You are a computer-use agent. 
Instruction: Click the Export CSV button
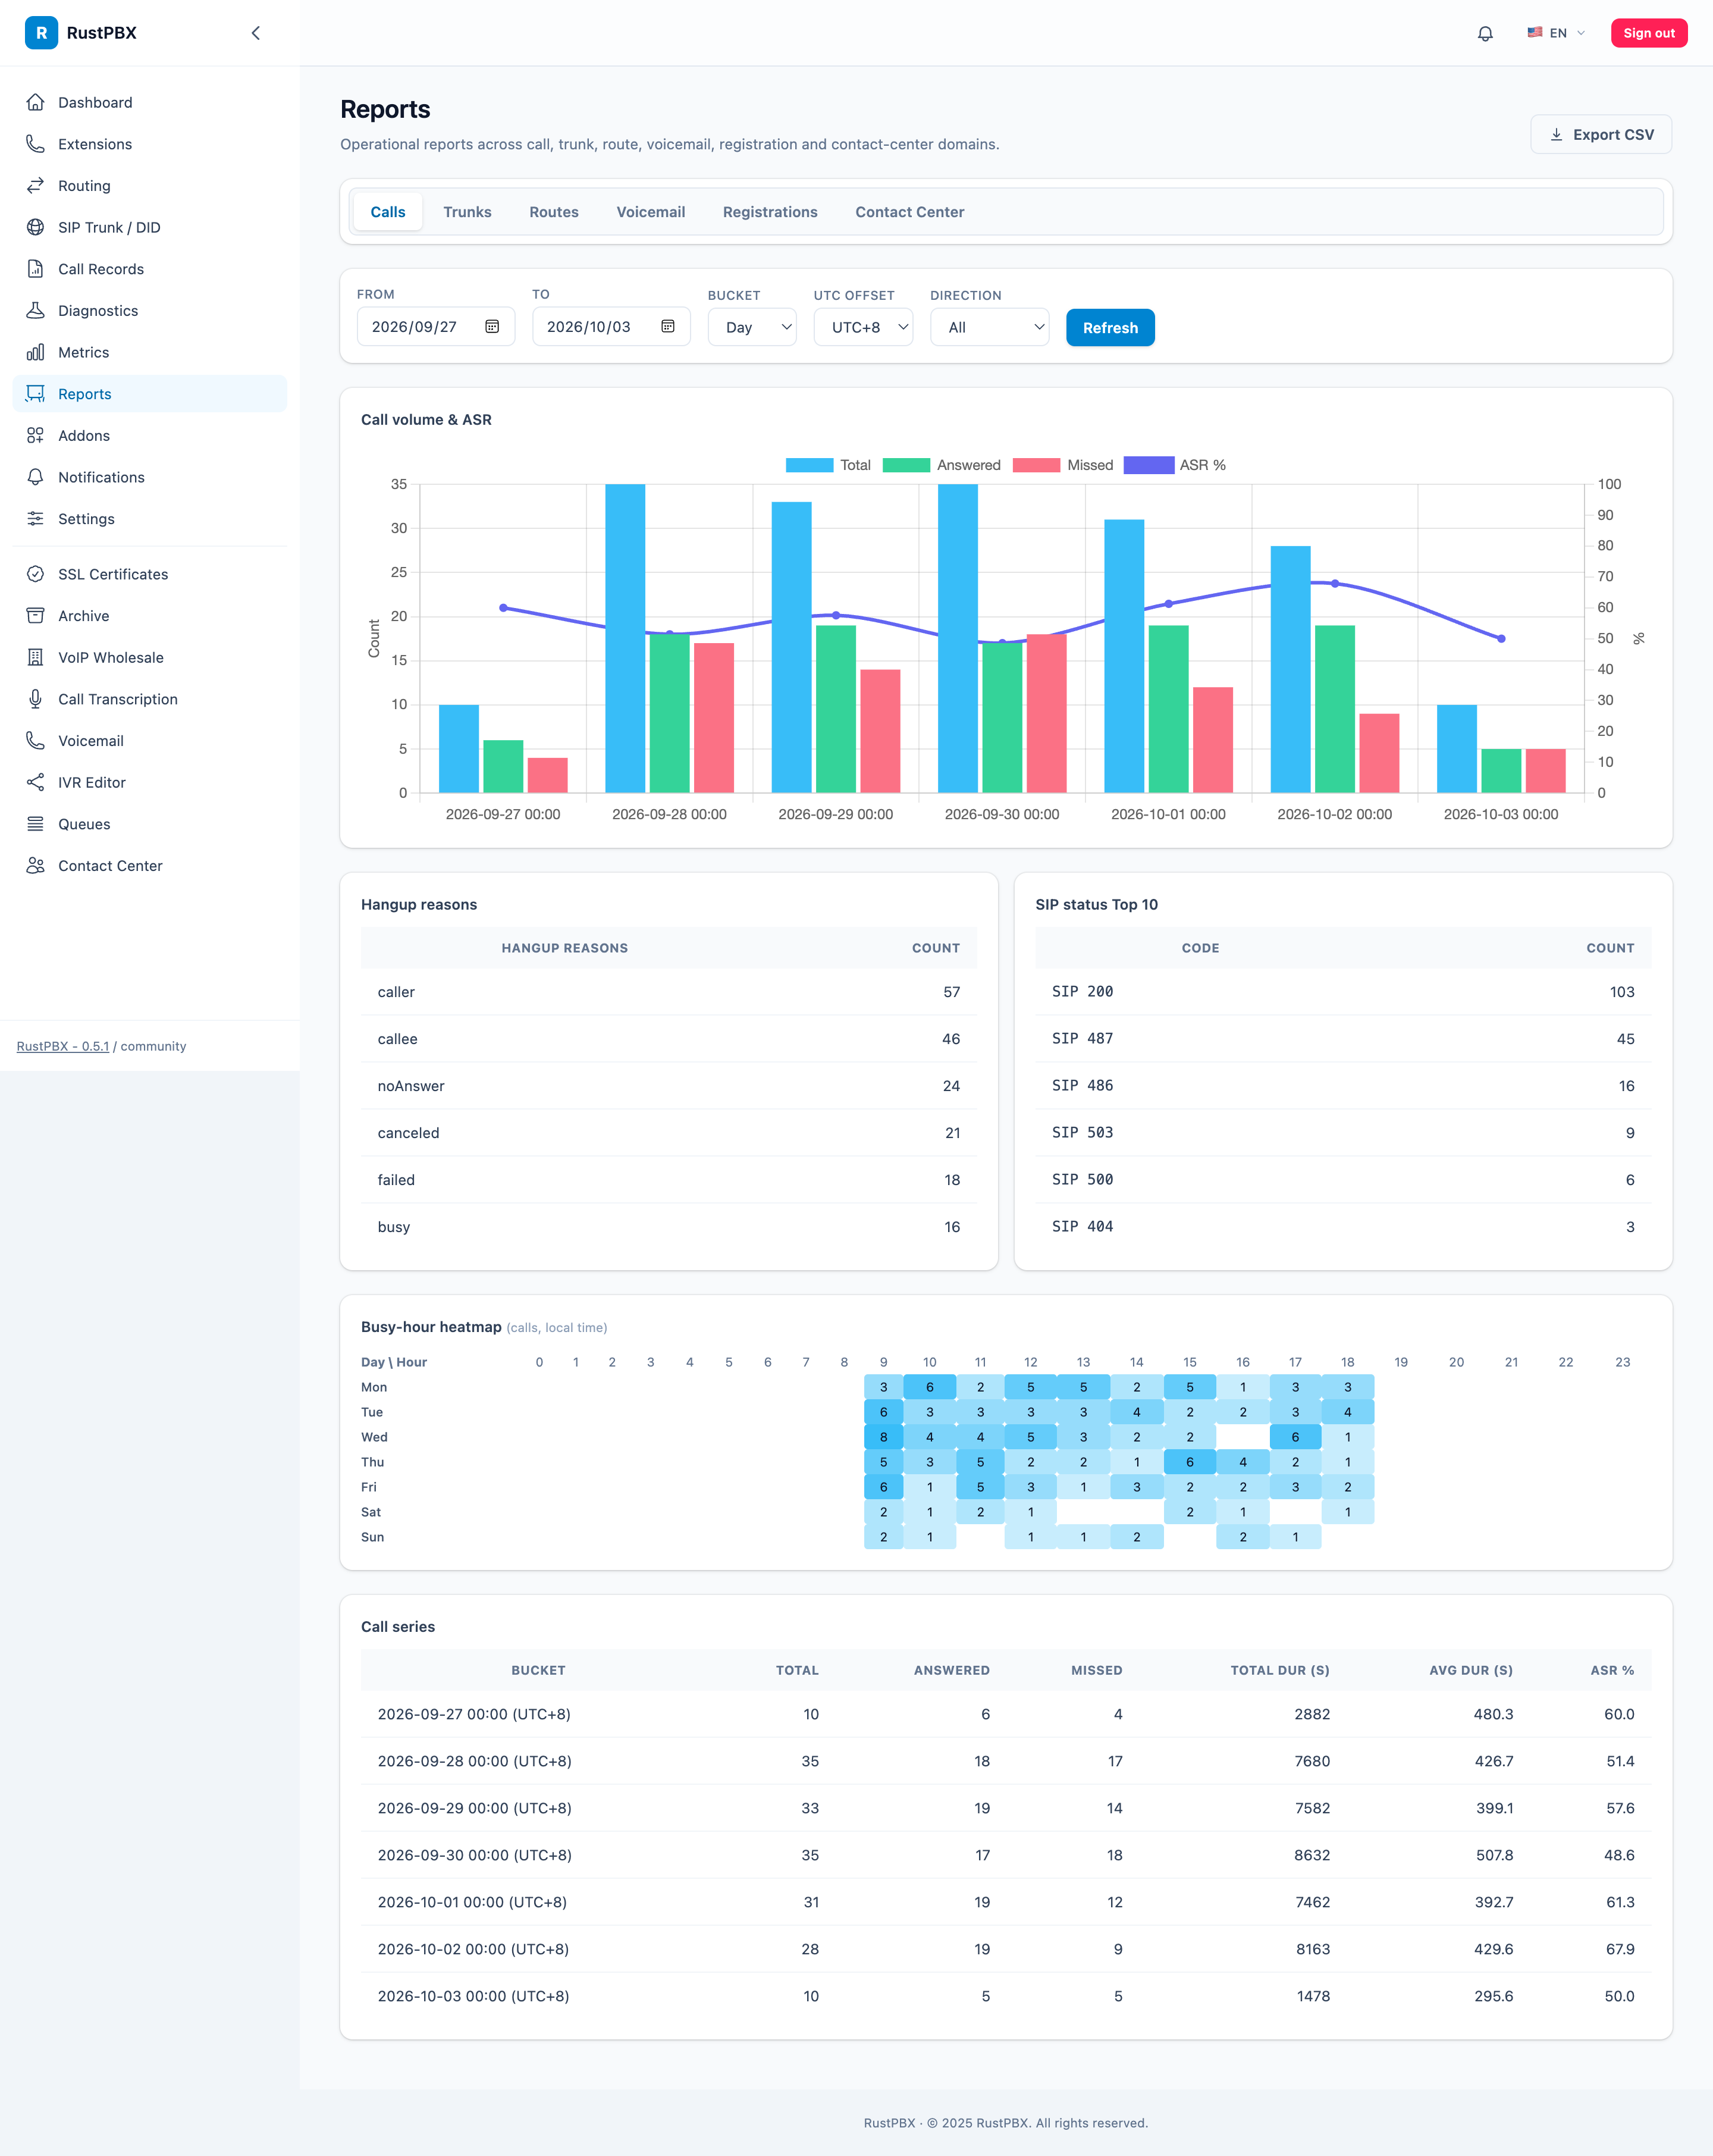tap(1601, 134)
